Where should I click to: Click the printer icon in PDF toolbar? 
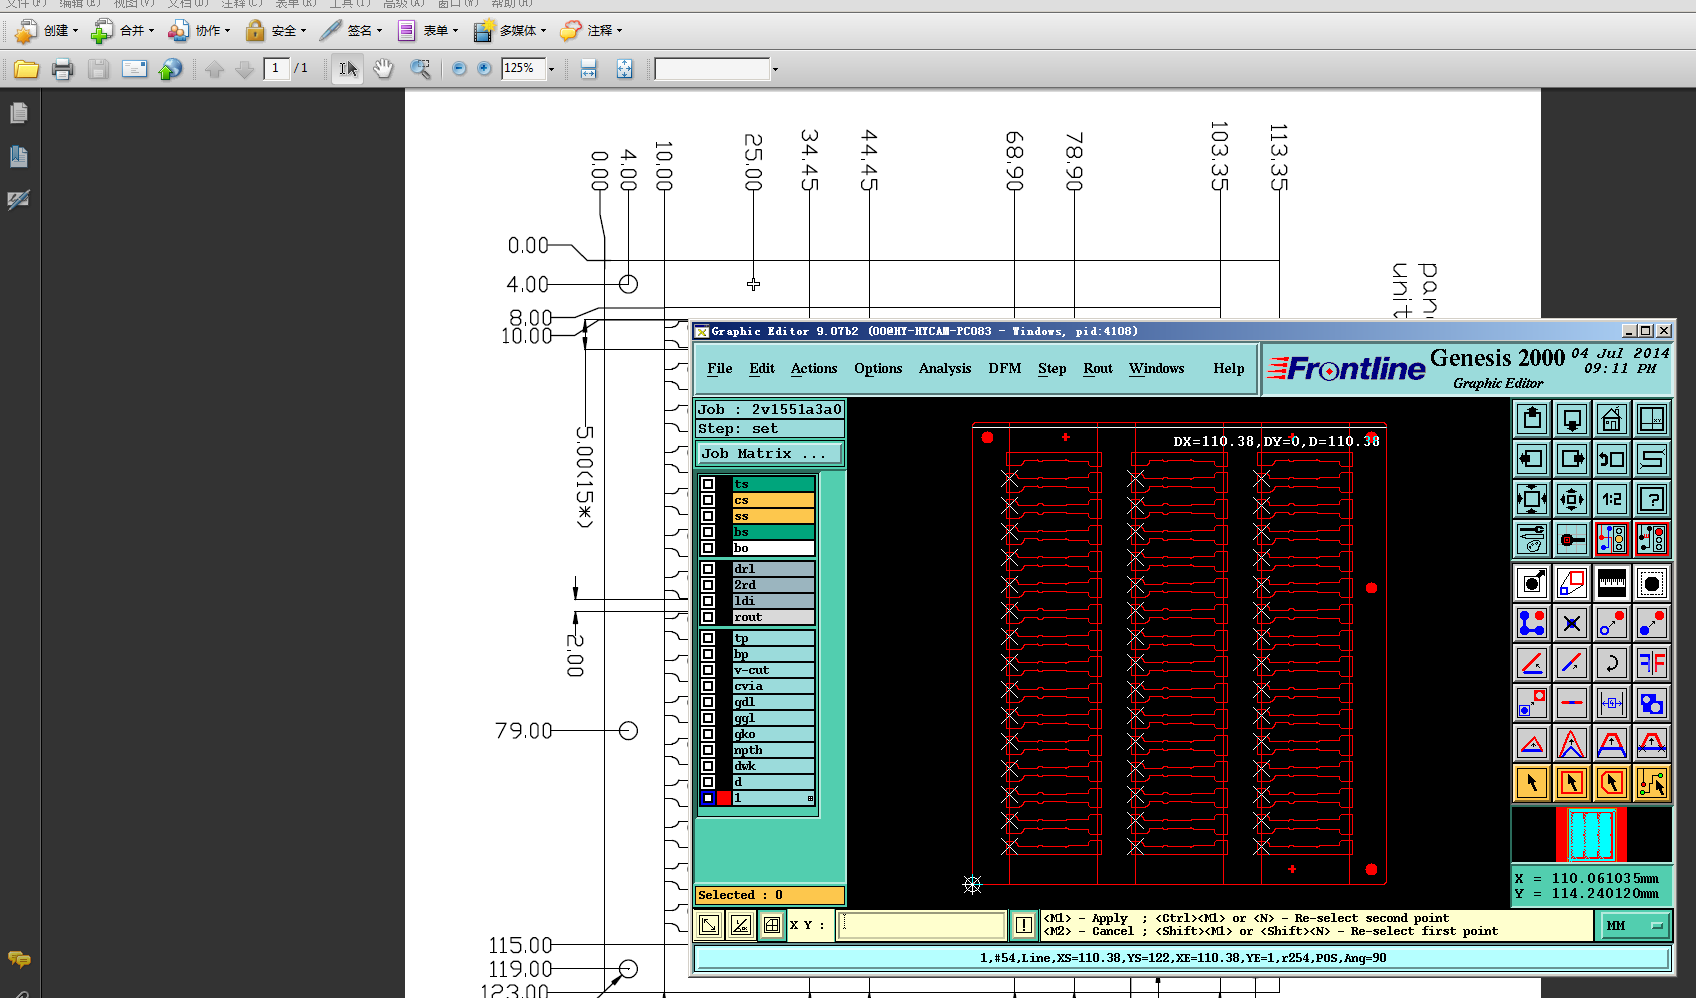(x=63, y=69)
